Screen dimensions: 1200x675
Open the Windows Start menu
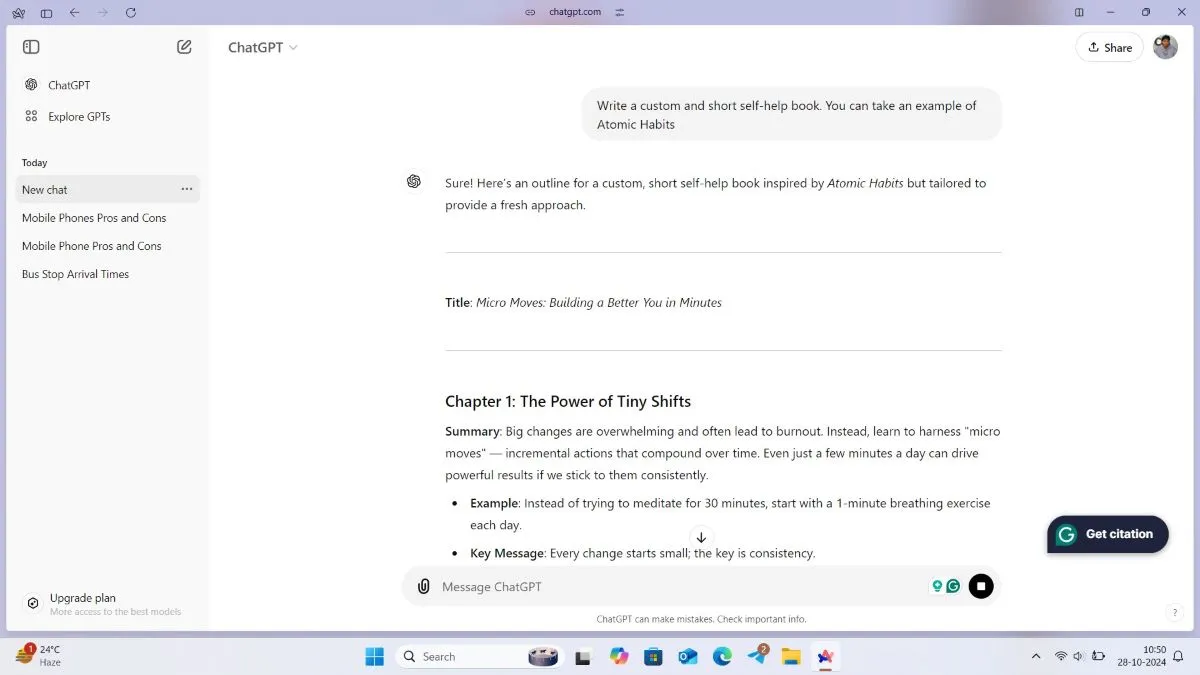pos(375,656)
